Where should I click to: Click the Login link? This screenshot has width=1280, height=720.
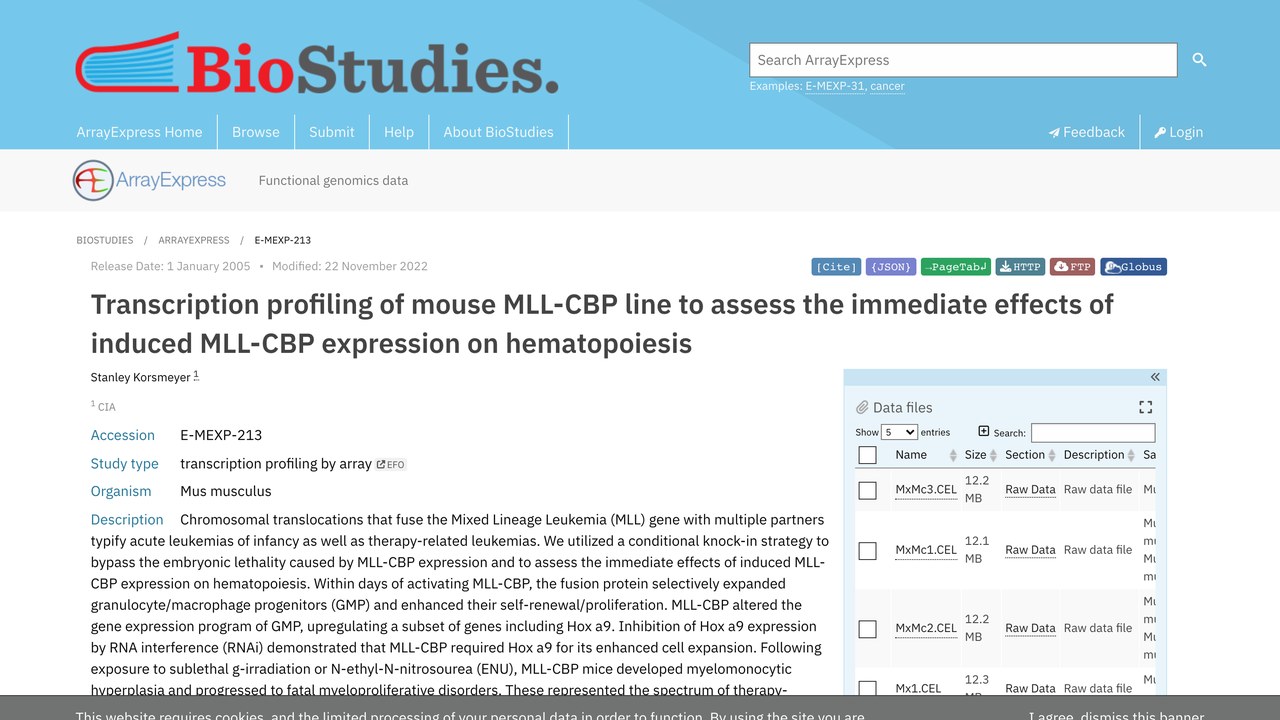1179,132
